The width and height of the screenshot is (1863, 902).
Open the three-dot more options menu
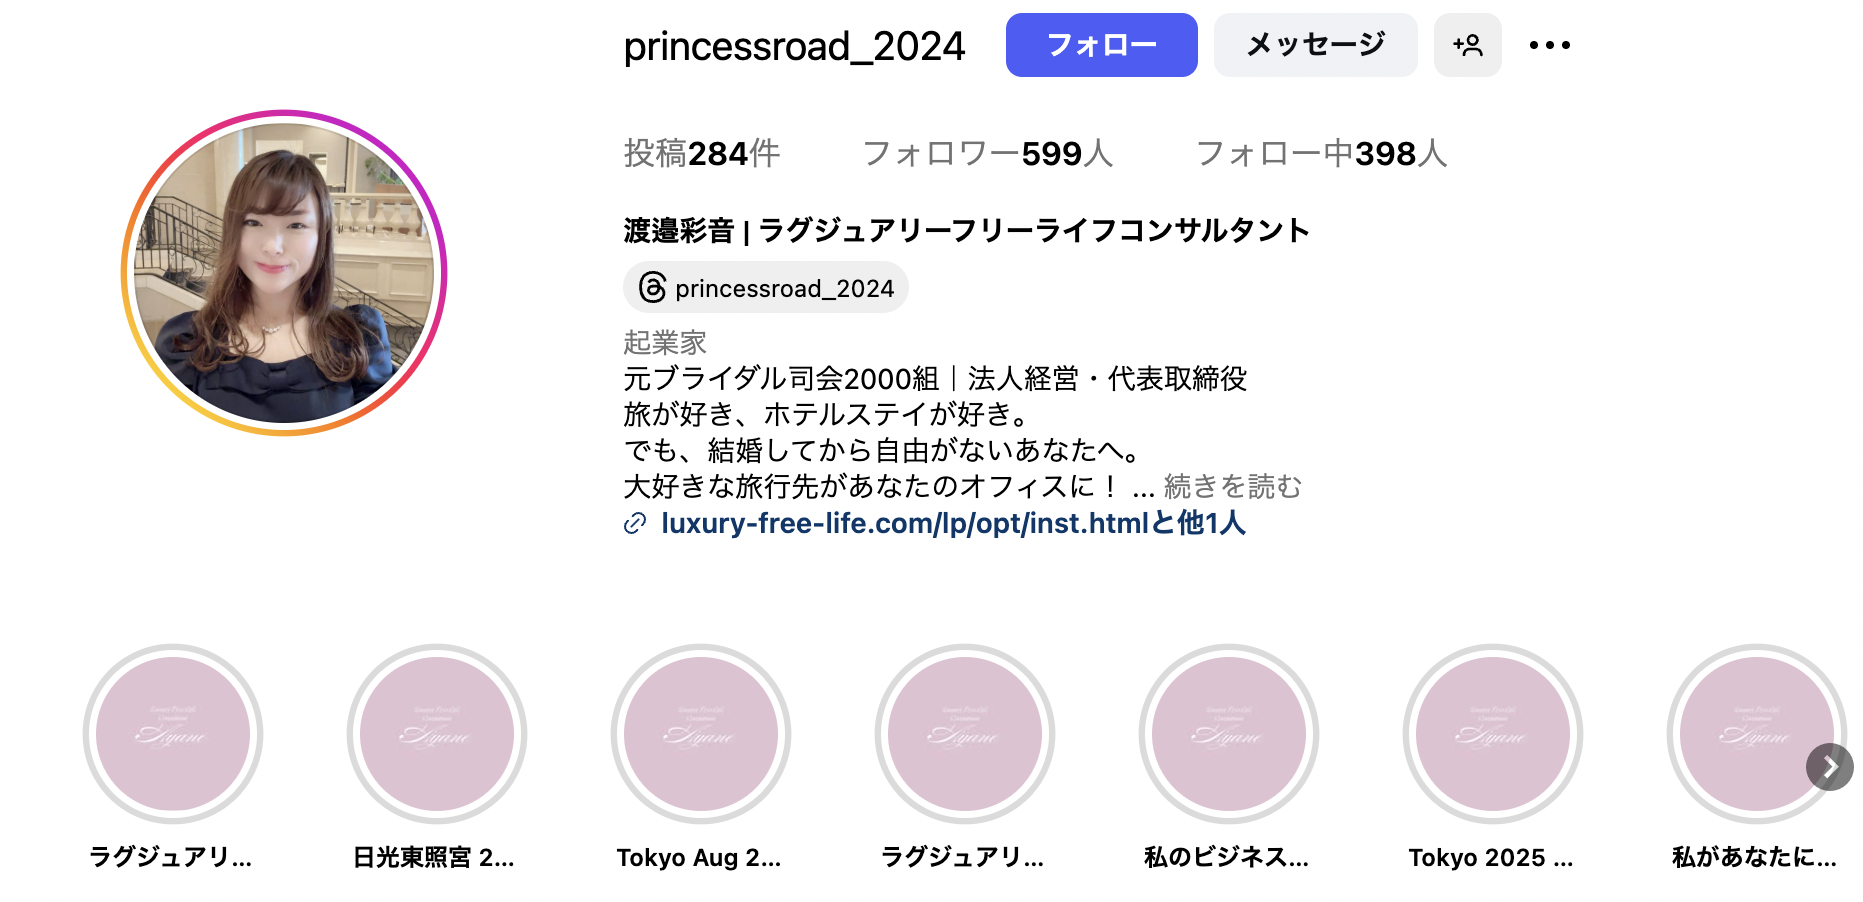pyautogui.click(x=1549, y=45)
